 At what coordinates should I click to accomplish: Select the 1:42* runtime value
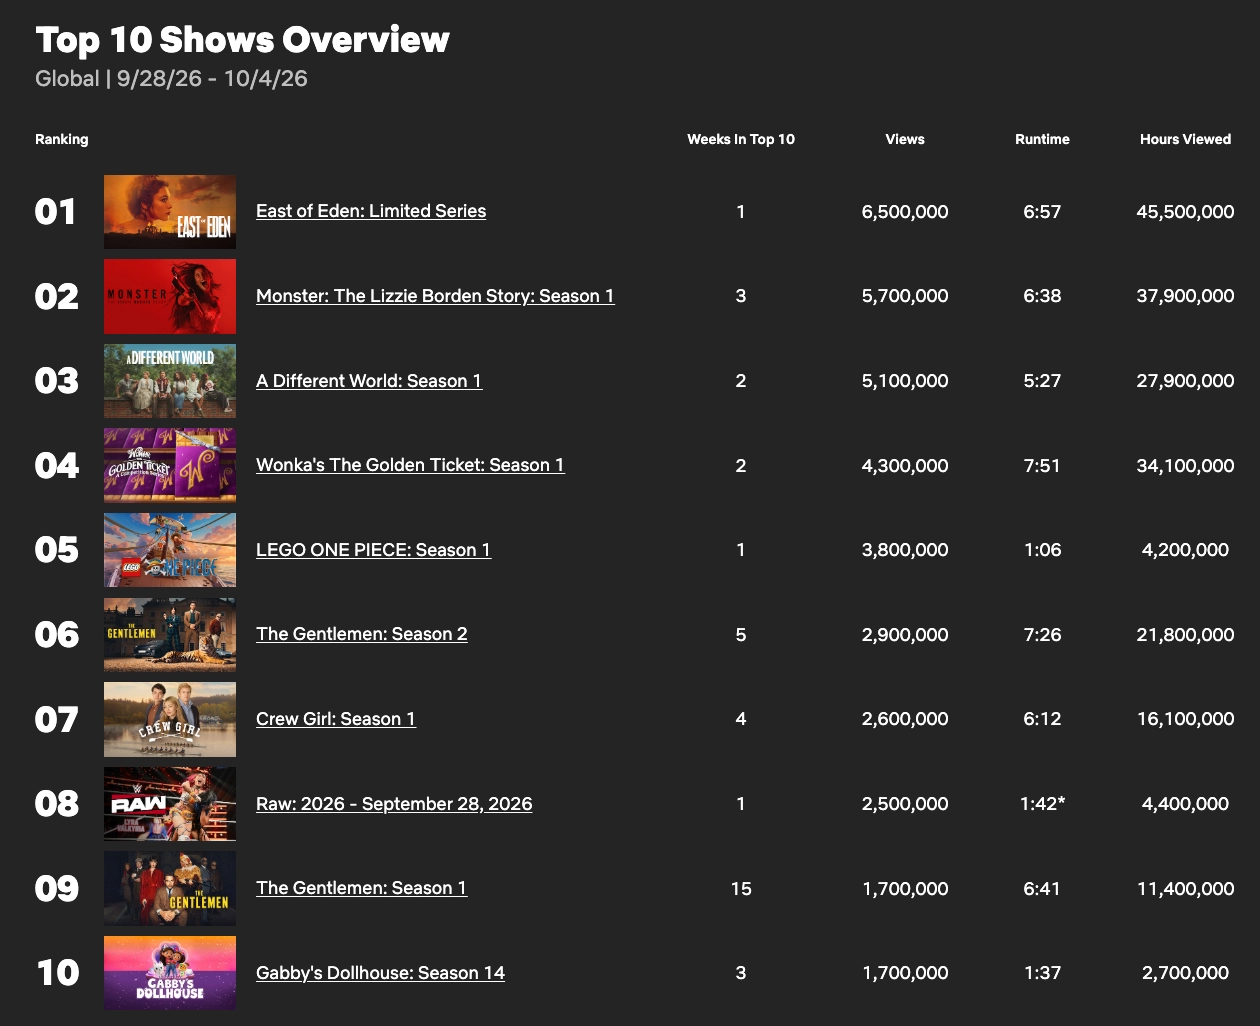tap(1042, 804)
